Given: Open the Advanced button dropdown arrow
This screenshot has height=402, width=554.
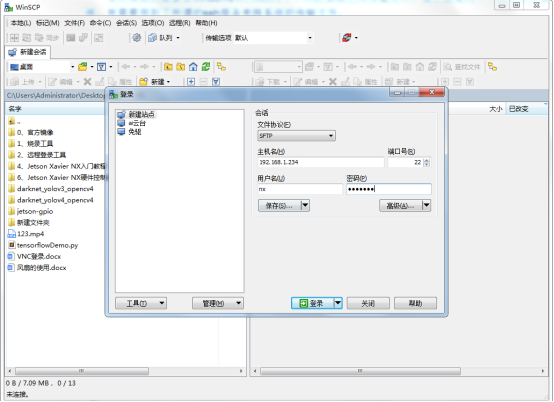Looking at the screenshot, I should coord(426,205).
